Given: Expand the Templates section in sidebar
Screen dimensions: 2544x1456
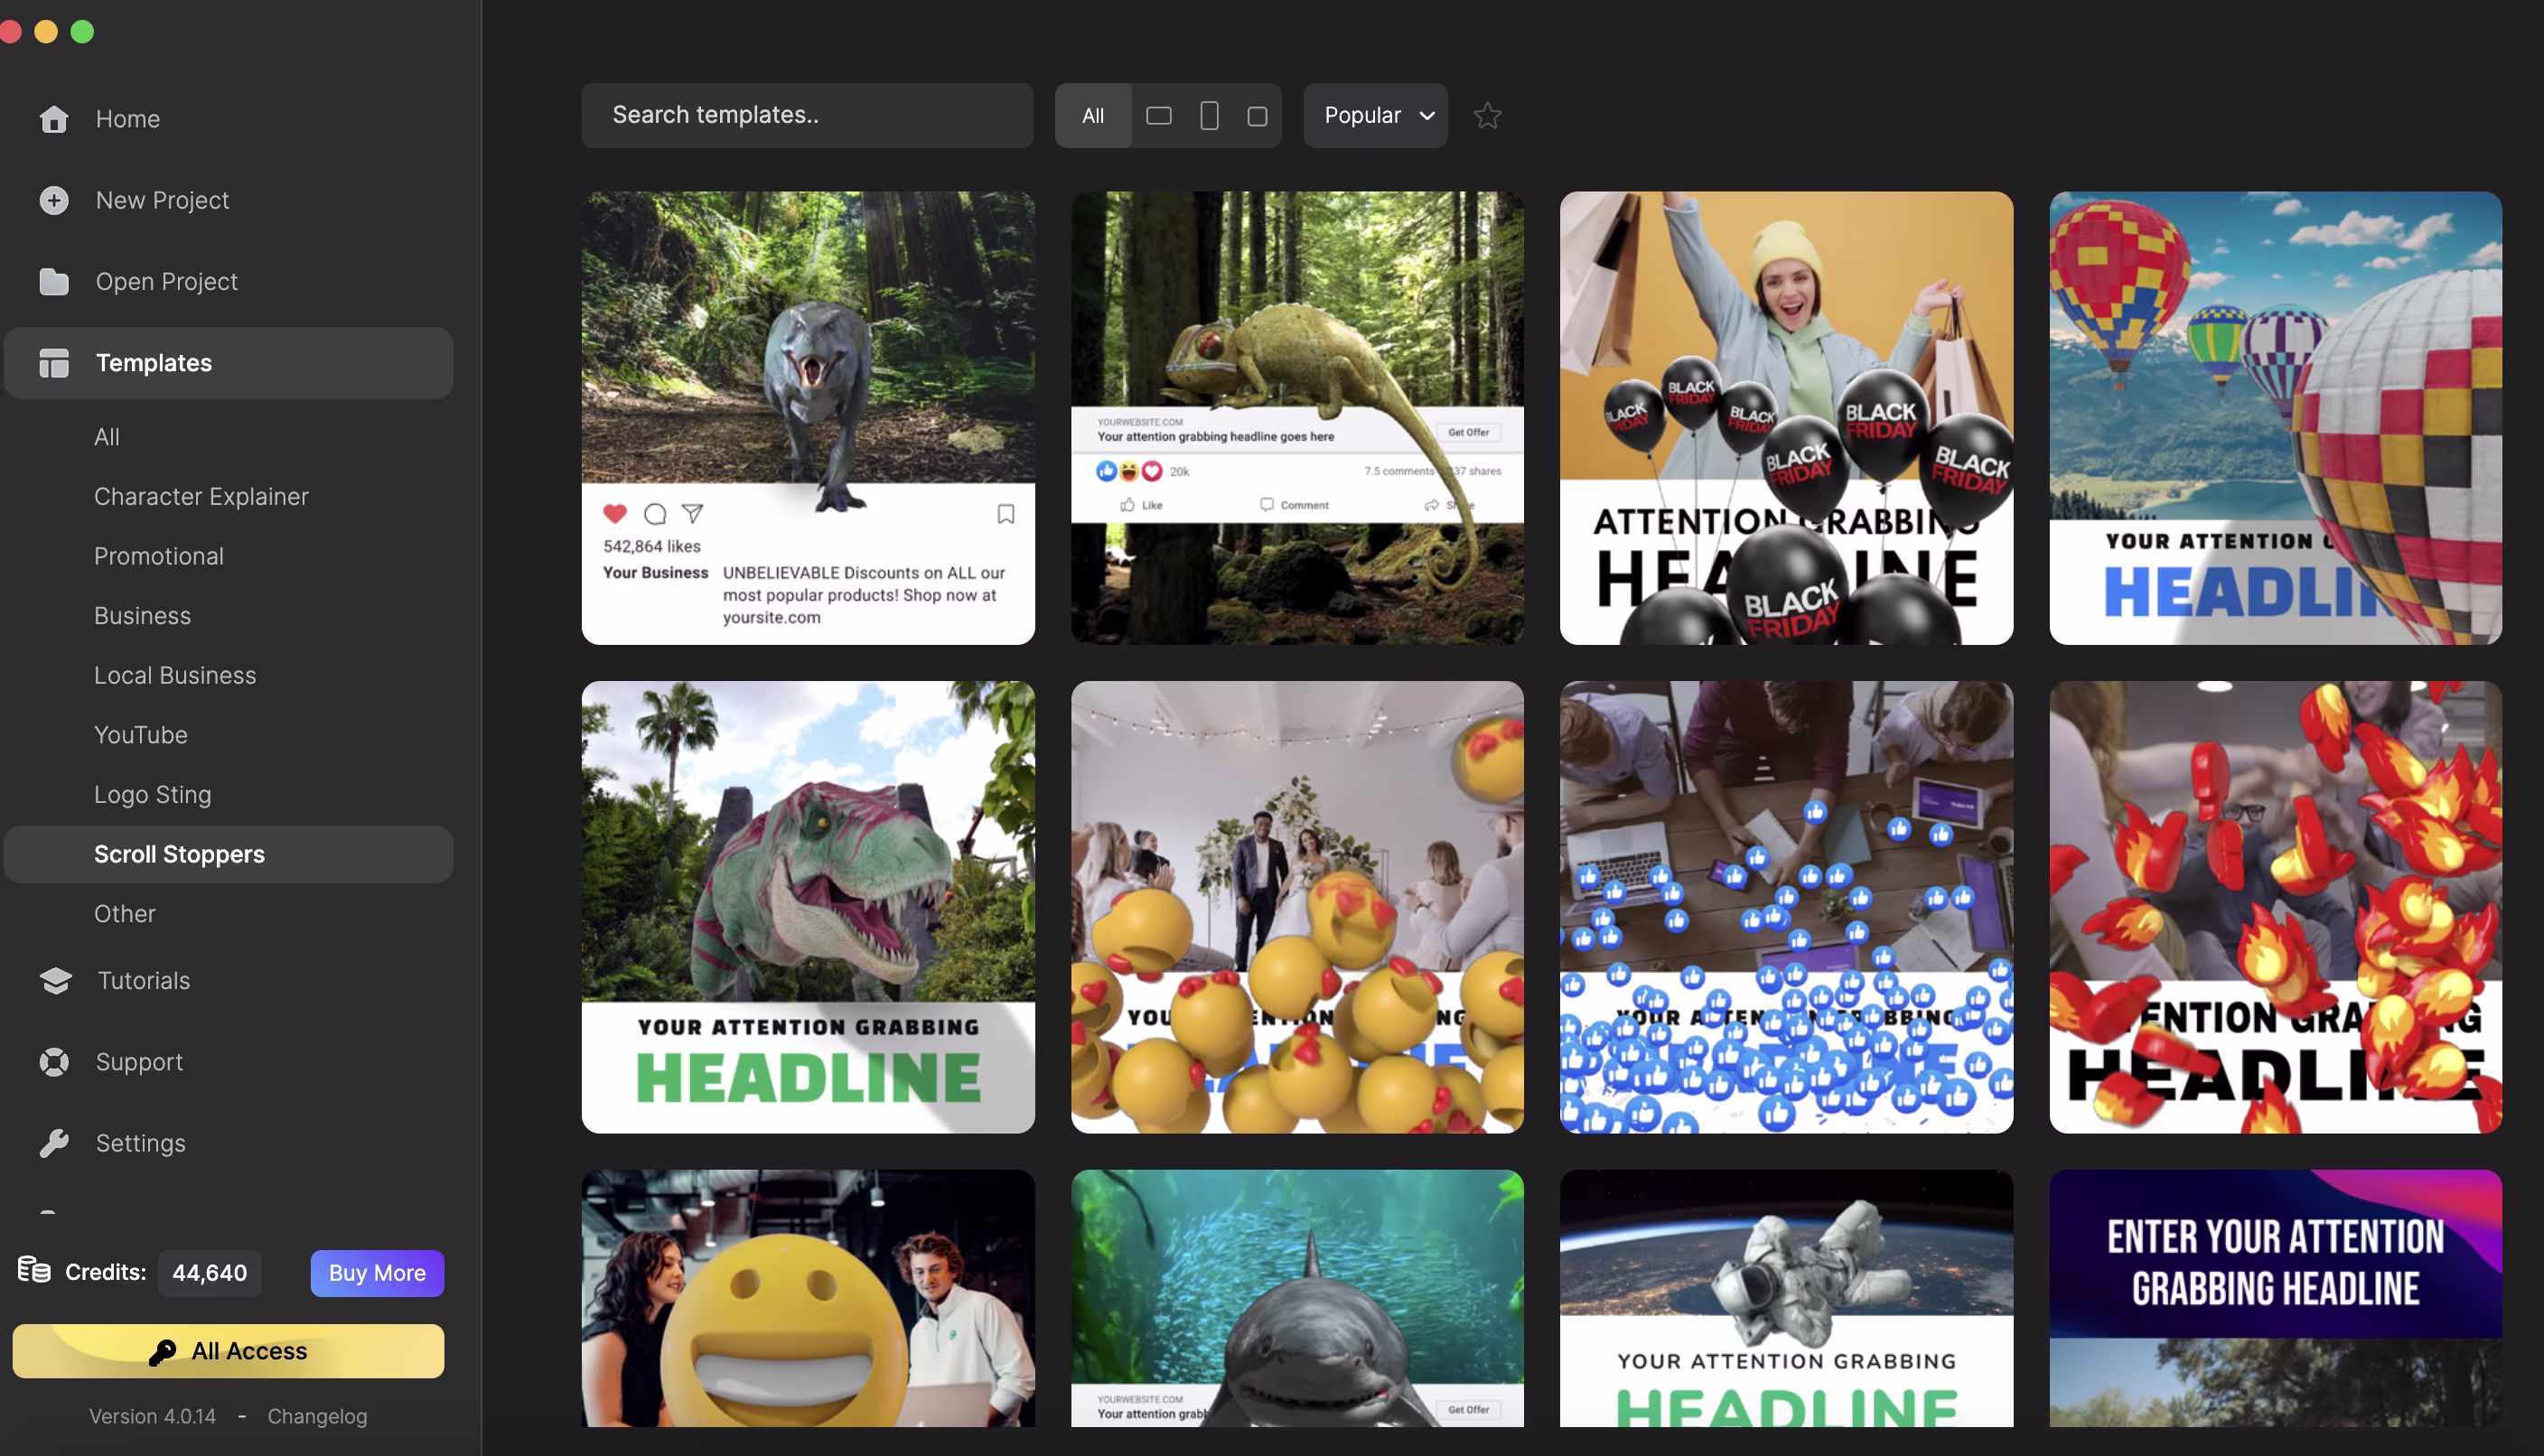Looking at the screenshot, I should pos(153,362).
